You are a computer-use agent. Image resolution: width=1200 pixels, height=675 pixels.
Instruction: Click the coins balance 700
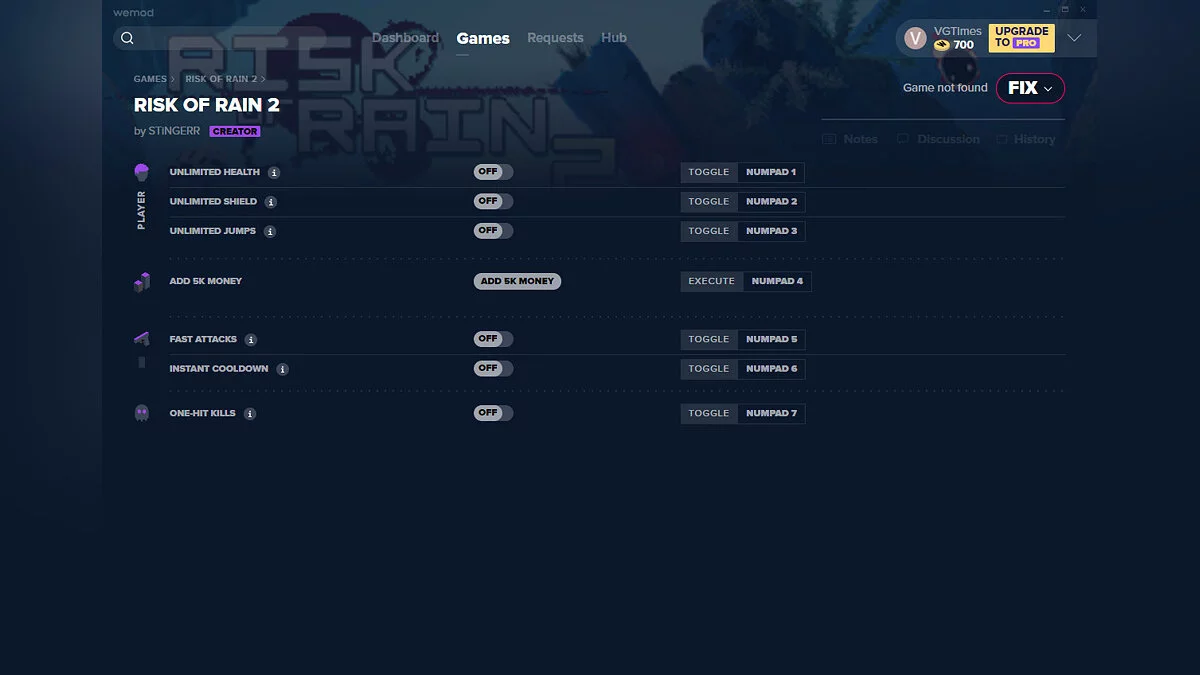point(954,45)
